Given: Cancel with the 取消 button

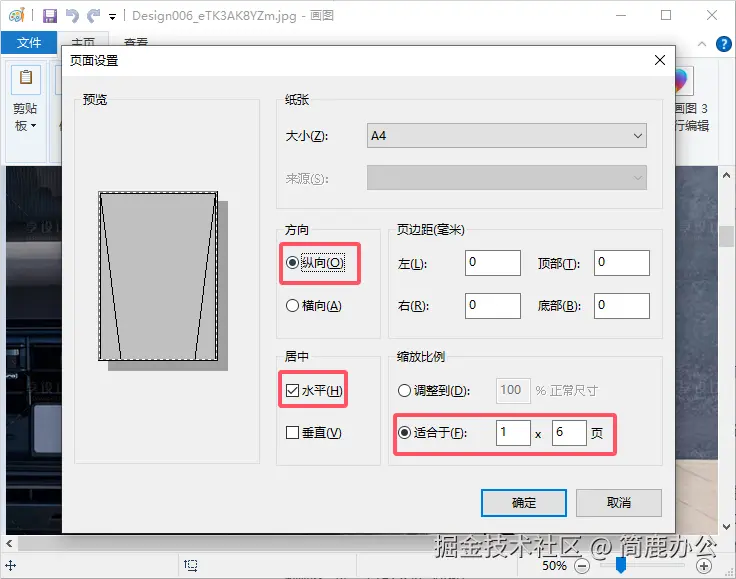Looking at the screenshot, I should [x=619, y=503].
